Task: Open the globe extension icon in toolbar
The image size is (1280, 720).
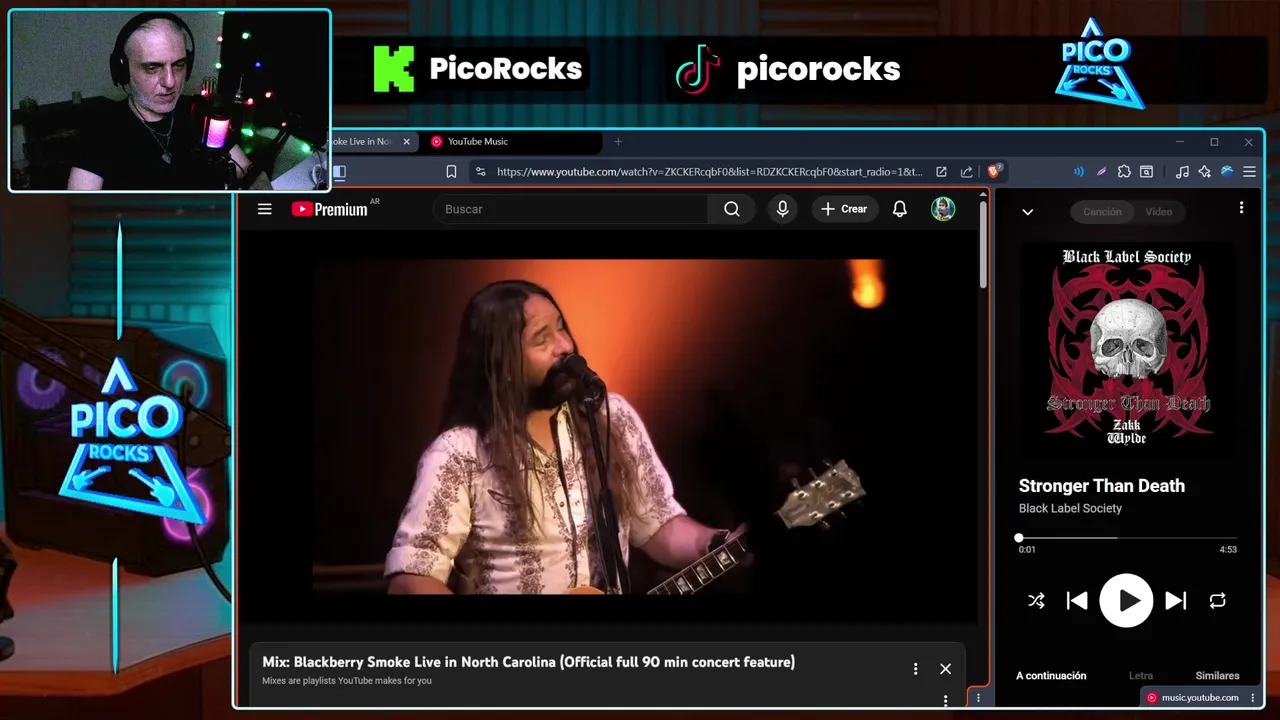Action: (x=1227, y=172)
